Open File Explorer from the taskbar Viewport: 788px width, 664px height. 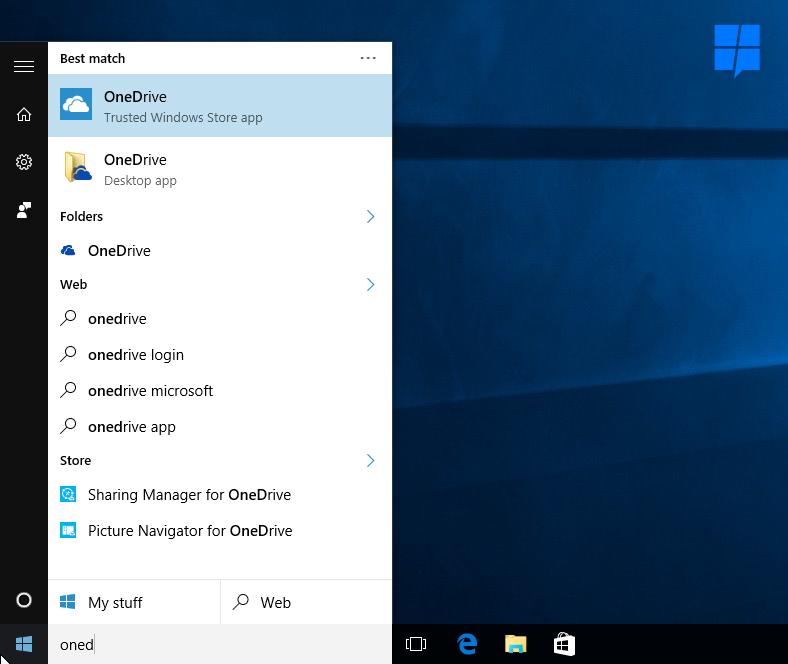pos(516,644)
